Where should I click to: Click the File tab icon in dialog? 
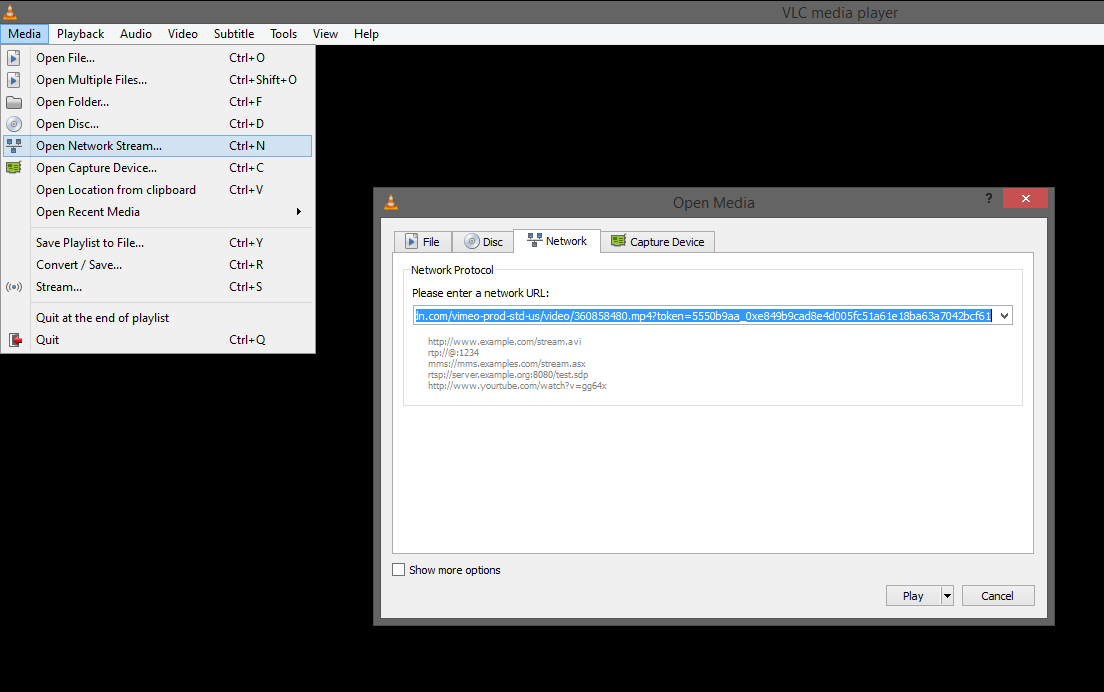(412, 241)
